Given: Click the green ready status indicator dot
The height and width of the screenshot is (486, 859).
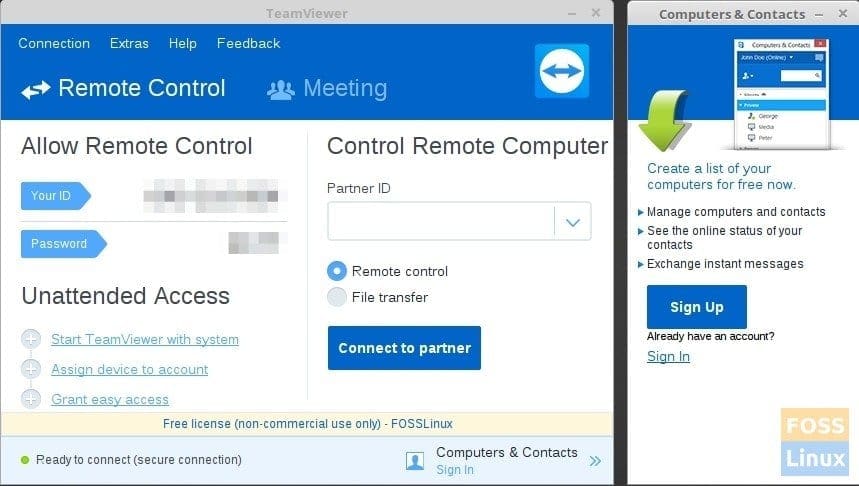Looking at the screenshot, I should 25,460.
